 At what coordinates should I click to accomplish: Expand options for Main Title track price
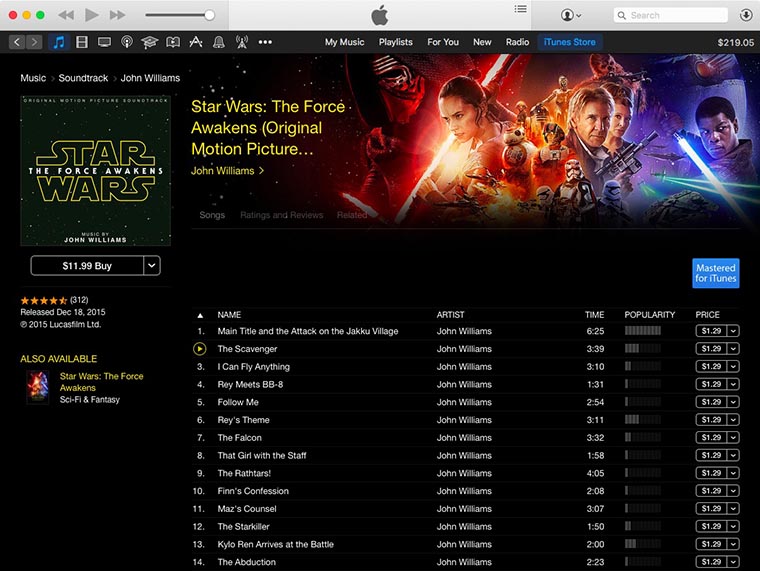[x=733, y=331]
